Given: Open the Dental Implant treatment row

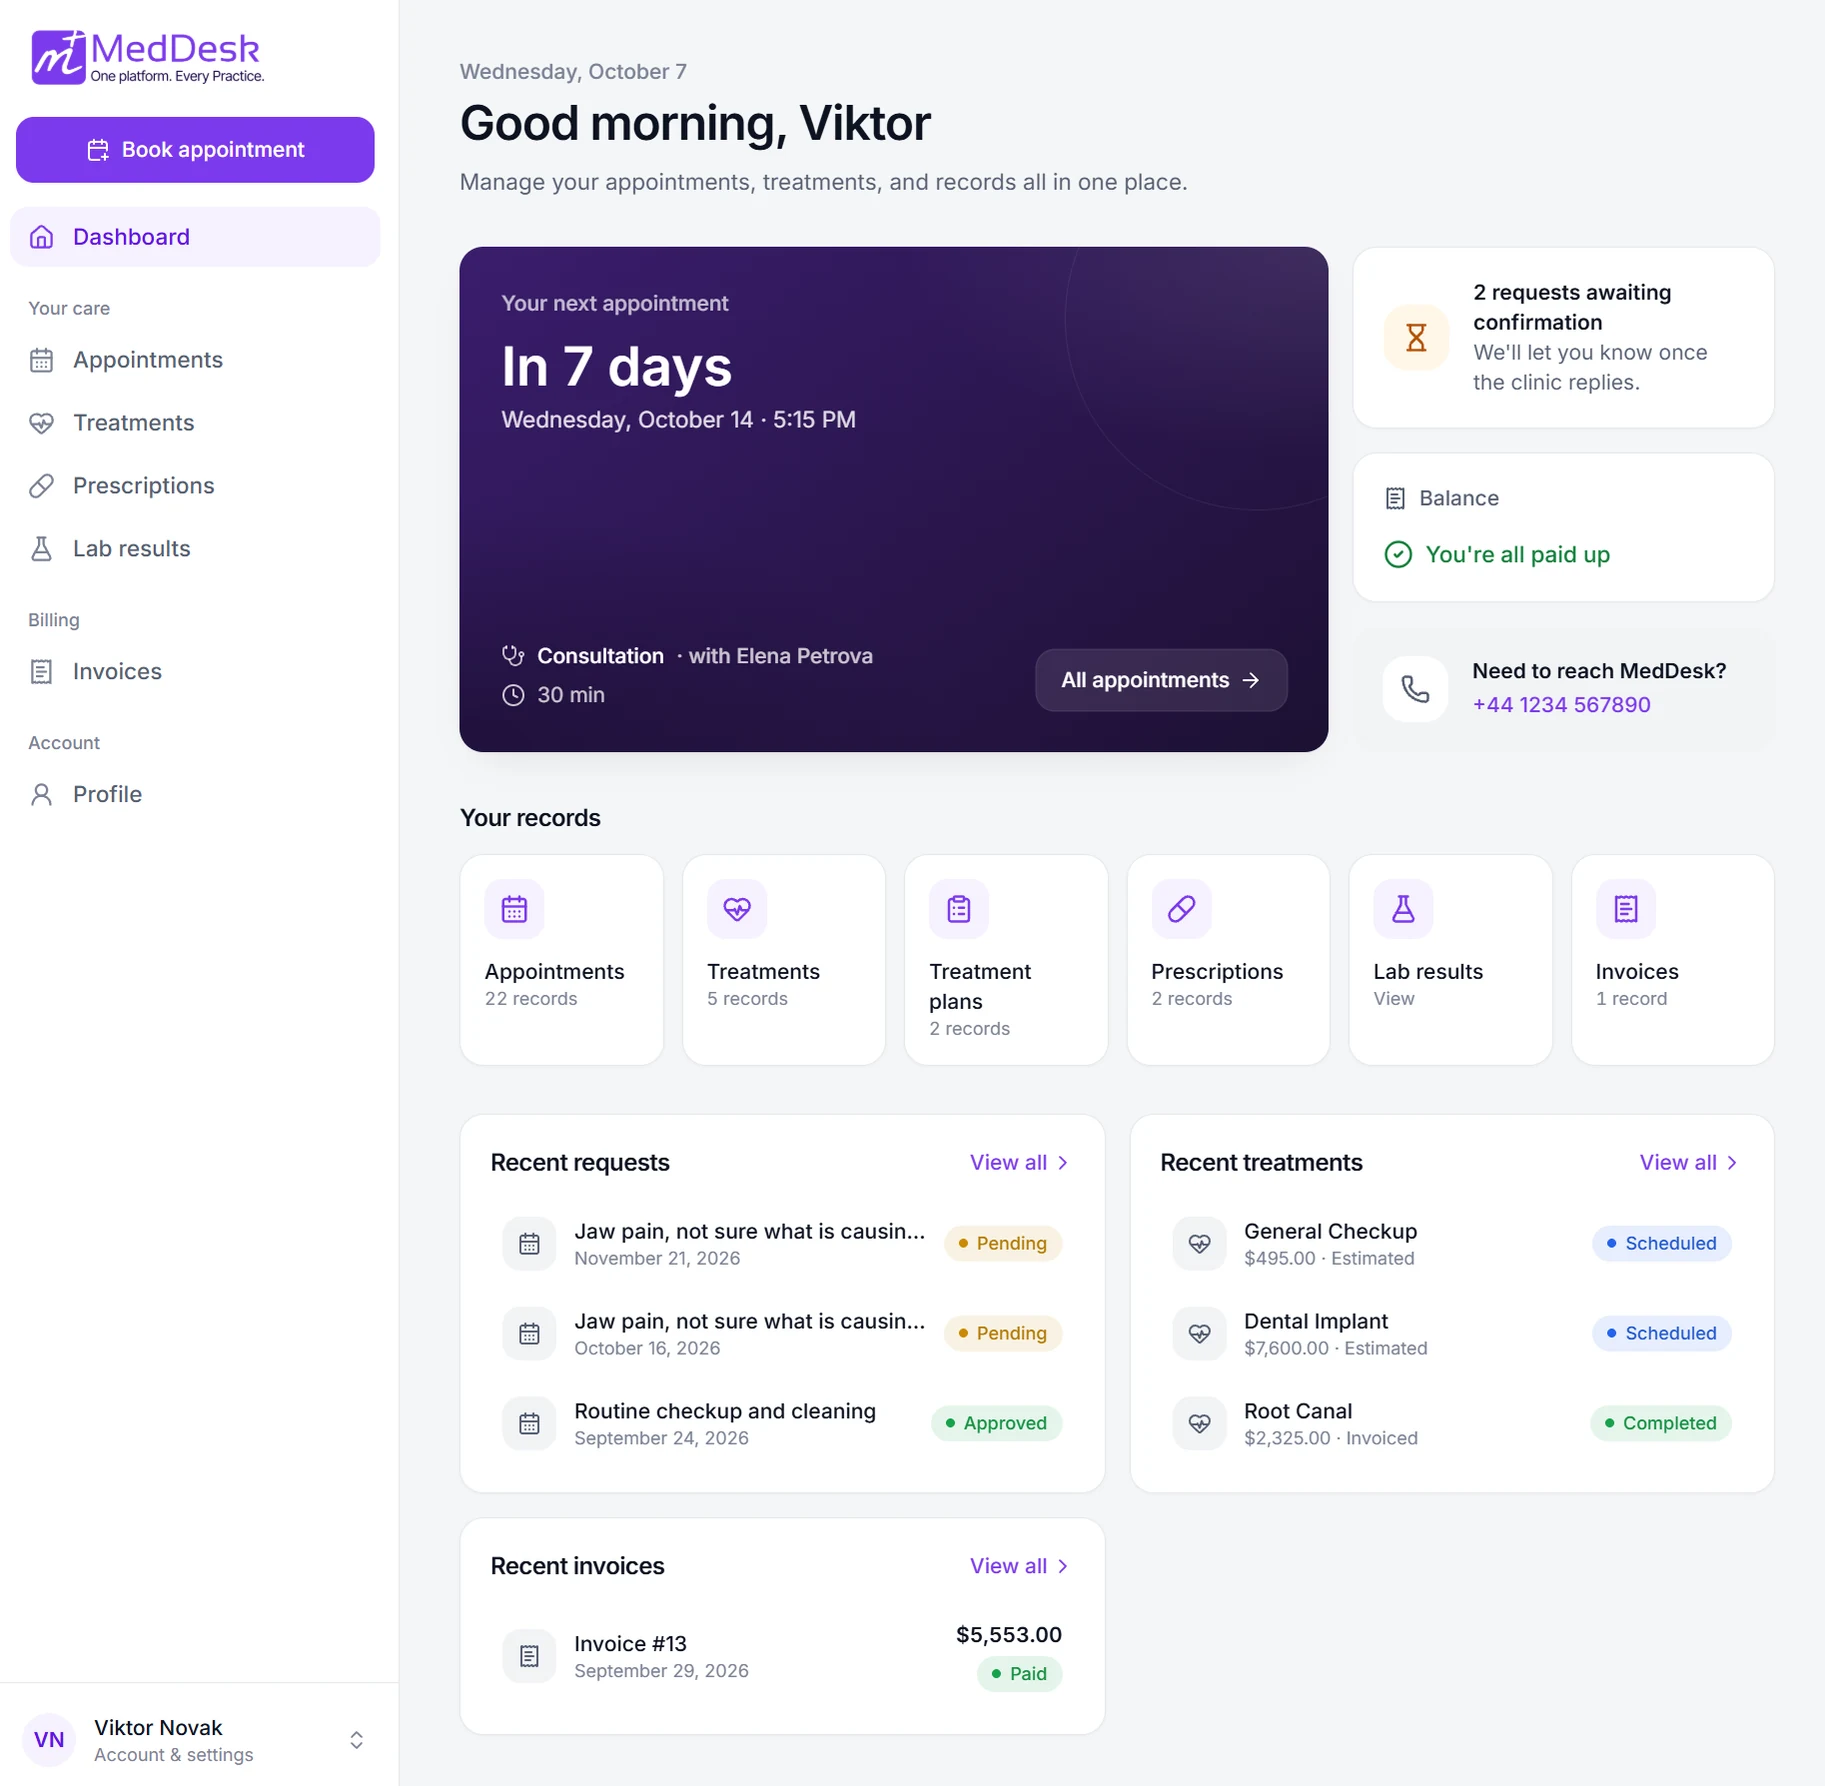Looking at the screenshot, I should (x=1452, y=1334).
